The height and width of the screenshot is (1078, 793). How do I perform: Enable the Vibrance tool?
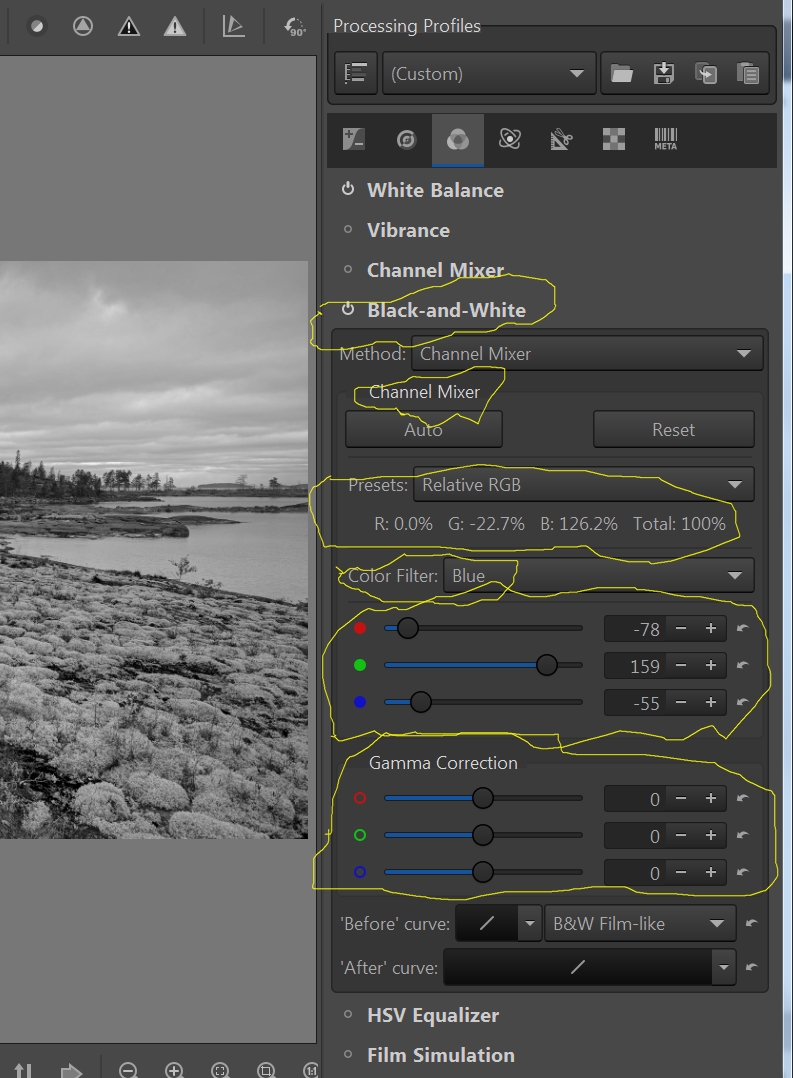tap(348, 230)
